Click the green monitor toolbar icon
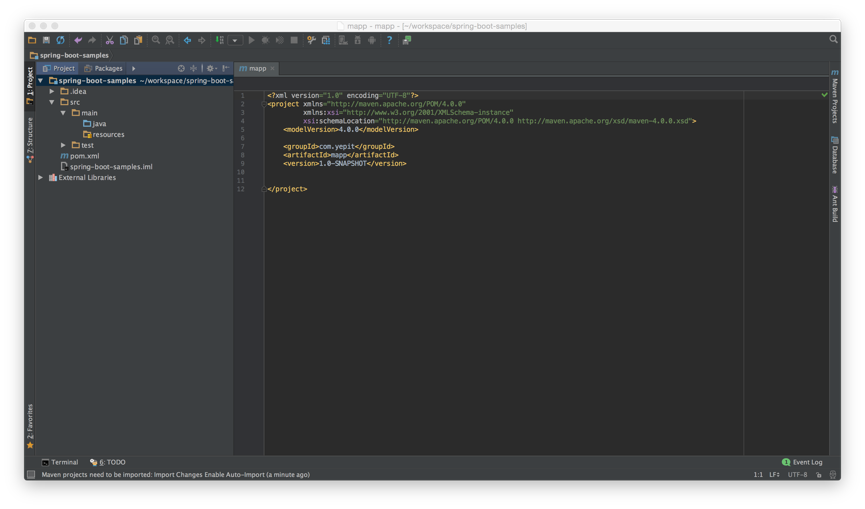Screen dimensions: 865x509 (407, 40)
